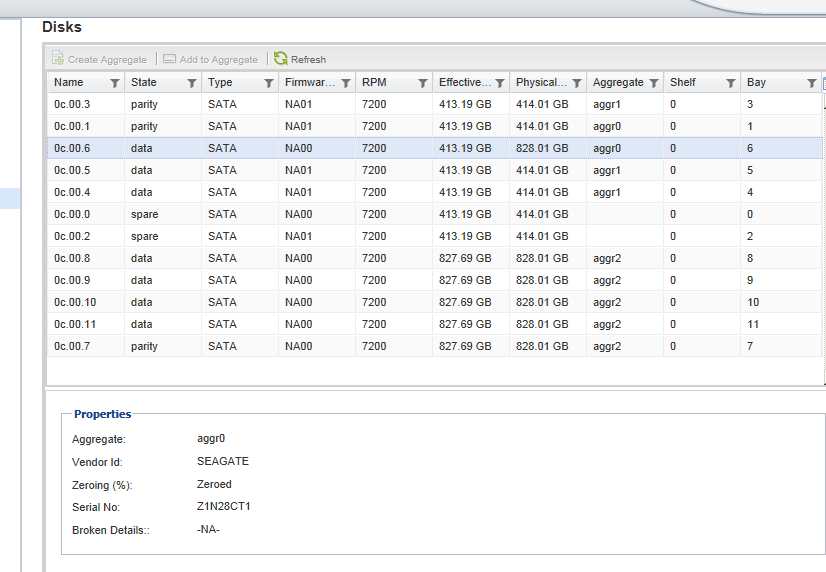Sort by the Name column header
The image size is (826, 572).
68,82
